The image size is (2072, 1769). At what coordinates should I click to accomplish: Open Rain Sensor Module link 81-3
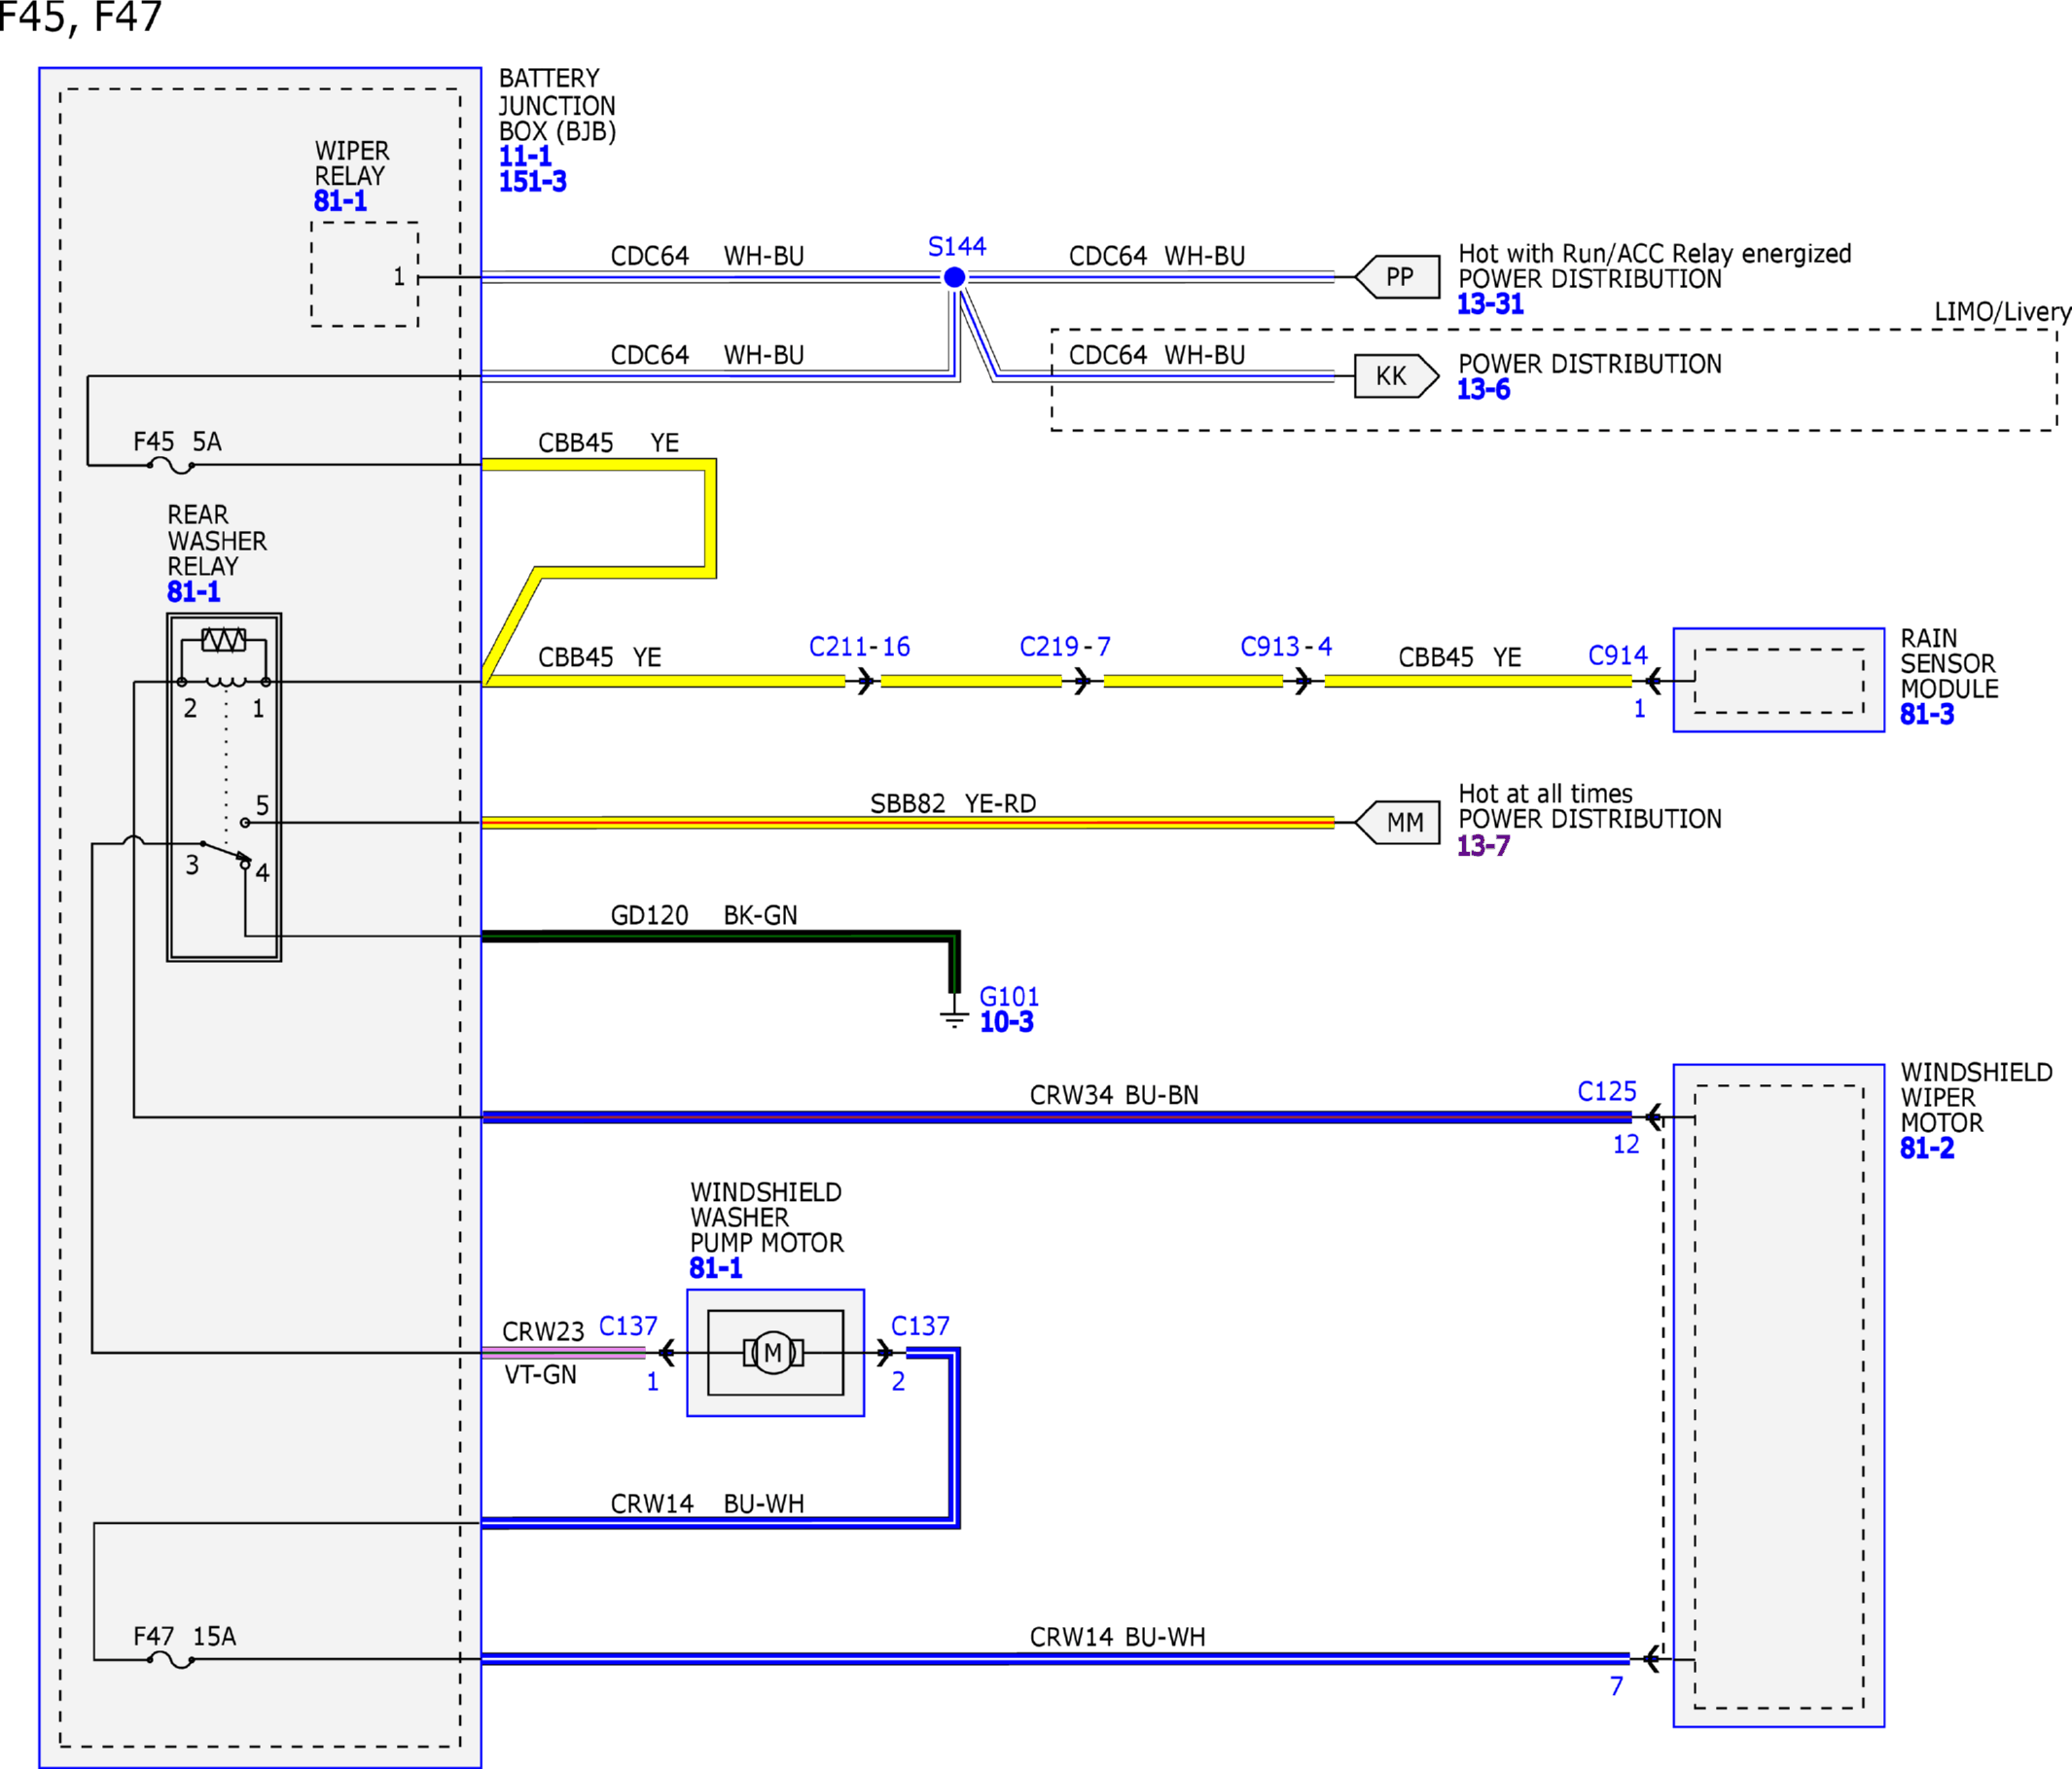click(1926, 715)
